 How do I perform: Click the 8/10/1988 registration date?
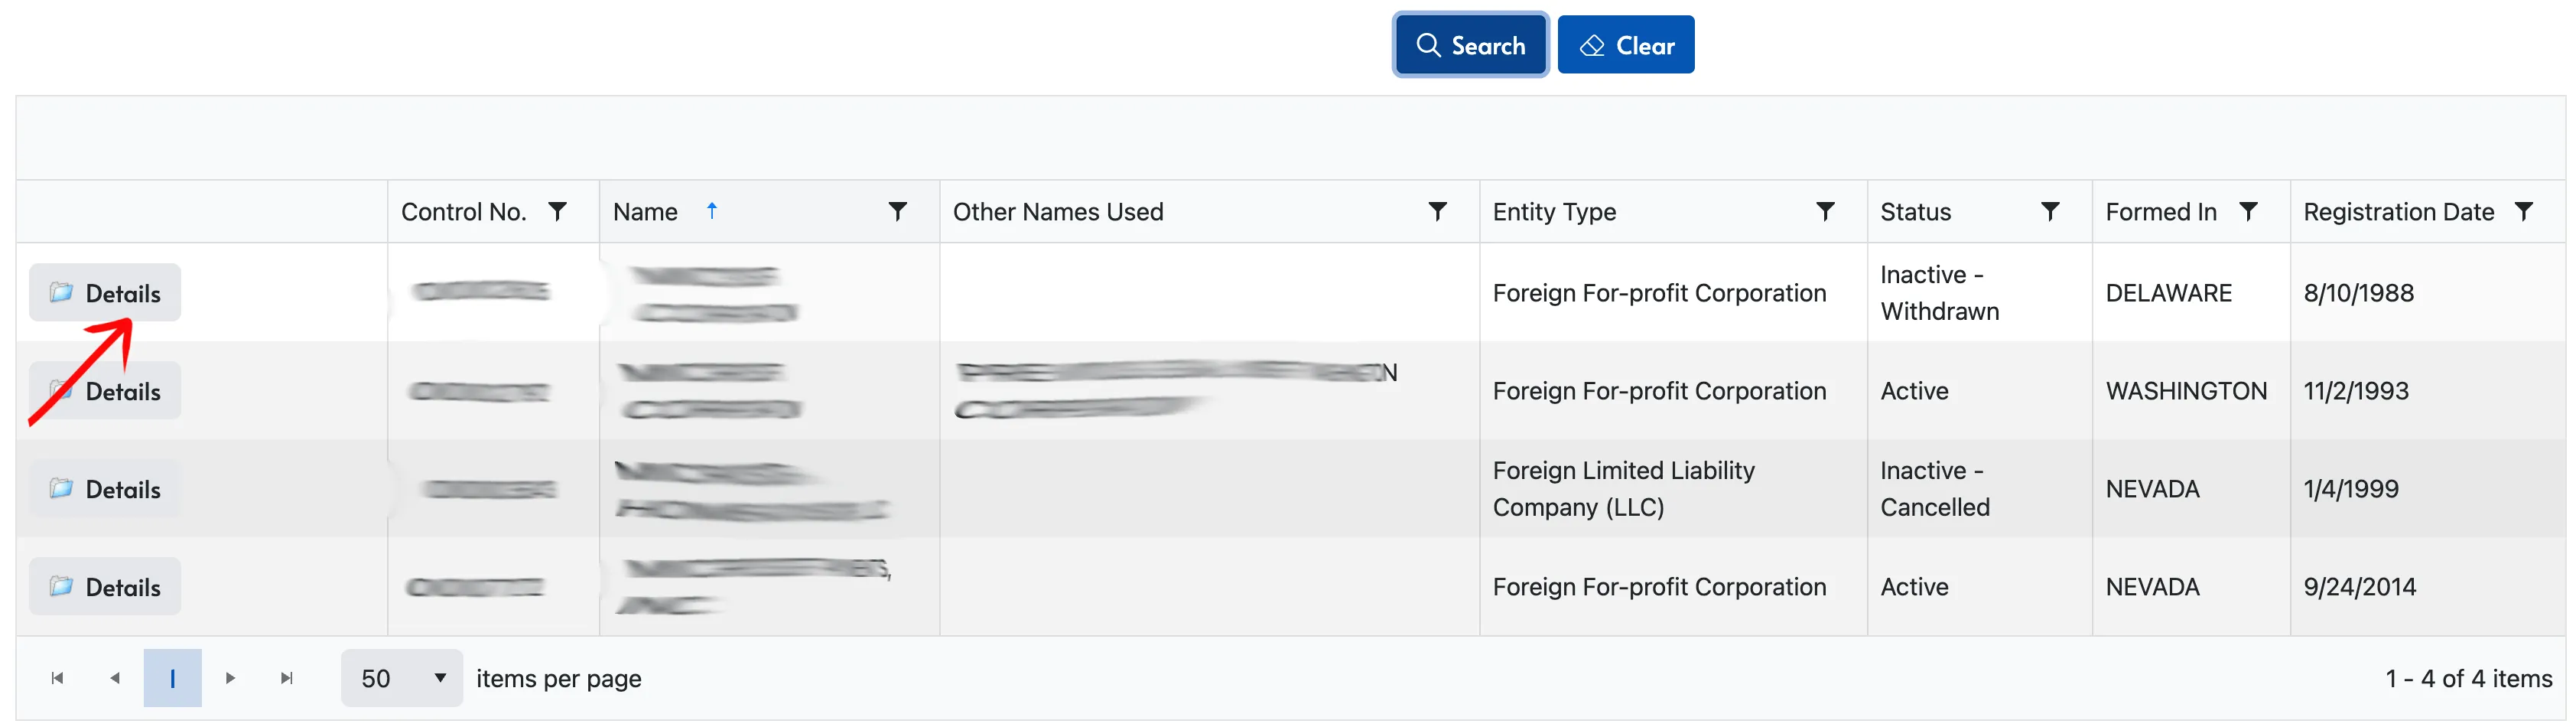[x=2358, y=293]
